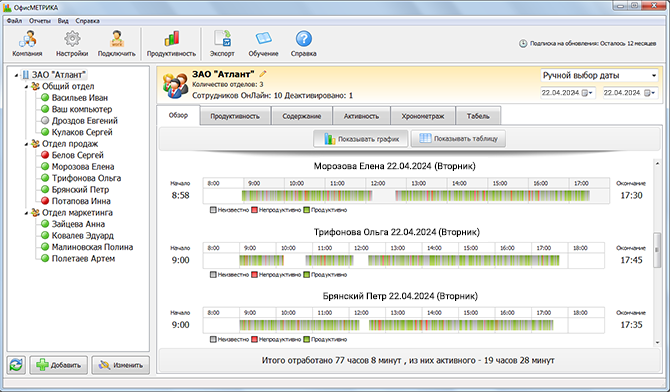Viewport: 670px width, 392px height.
Task: Collapse the ЗАО "Атлант" tree node
Action: [16, 76]
